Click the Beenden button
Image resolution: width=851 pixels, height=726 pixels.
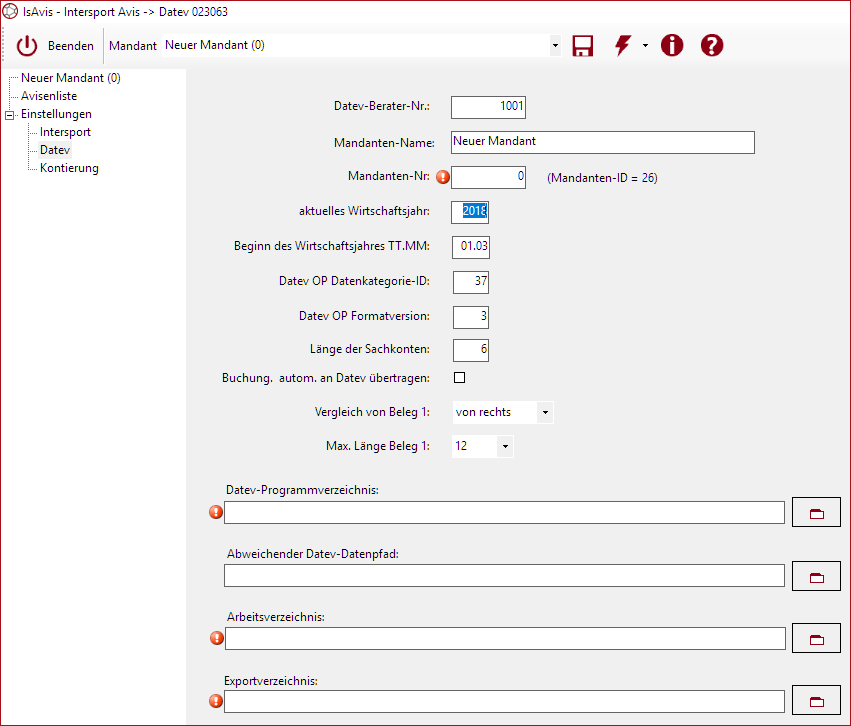[x=56, y=46]
